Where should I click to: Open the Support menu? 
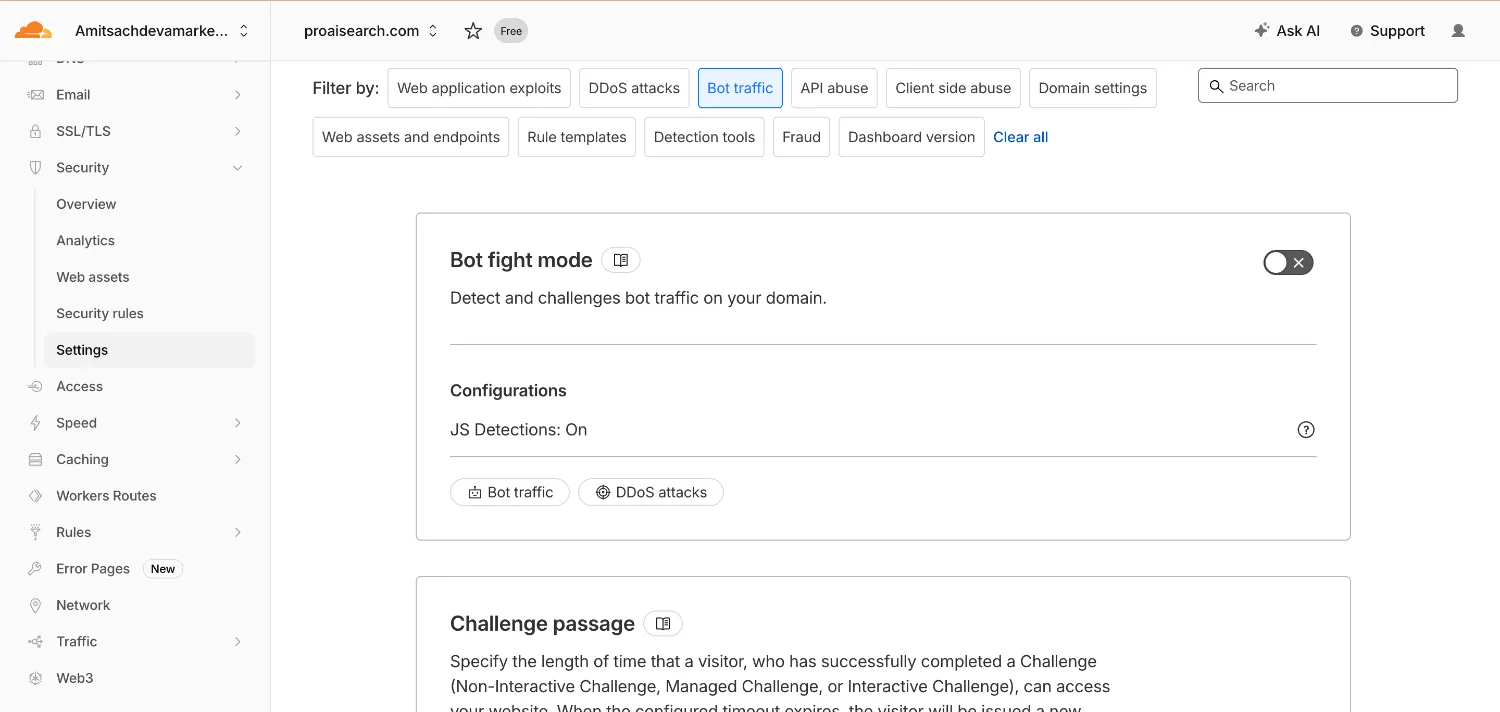[x=1387, y=30]
